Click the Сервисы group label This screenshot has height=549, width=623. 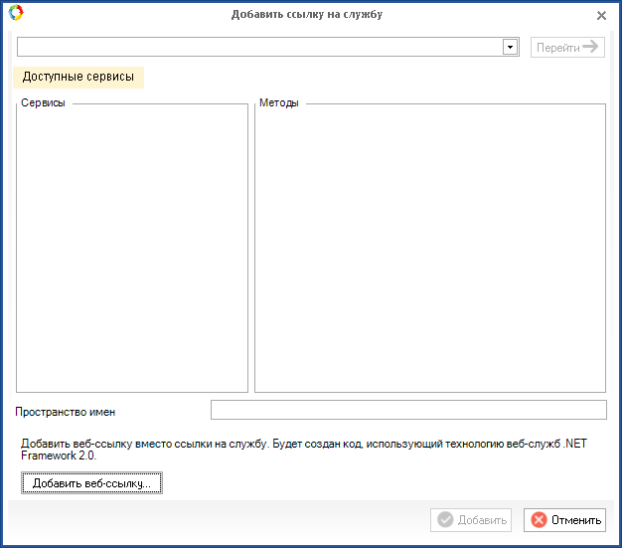tap(43, 104)
